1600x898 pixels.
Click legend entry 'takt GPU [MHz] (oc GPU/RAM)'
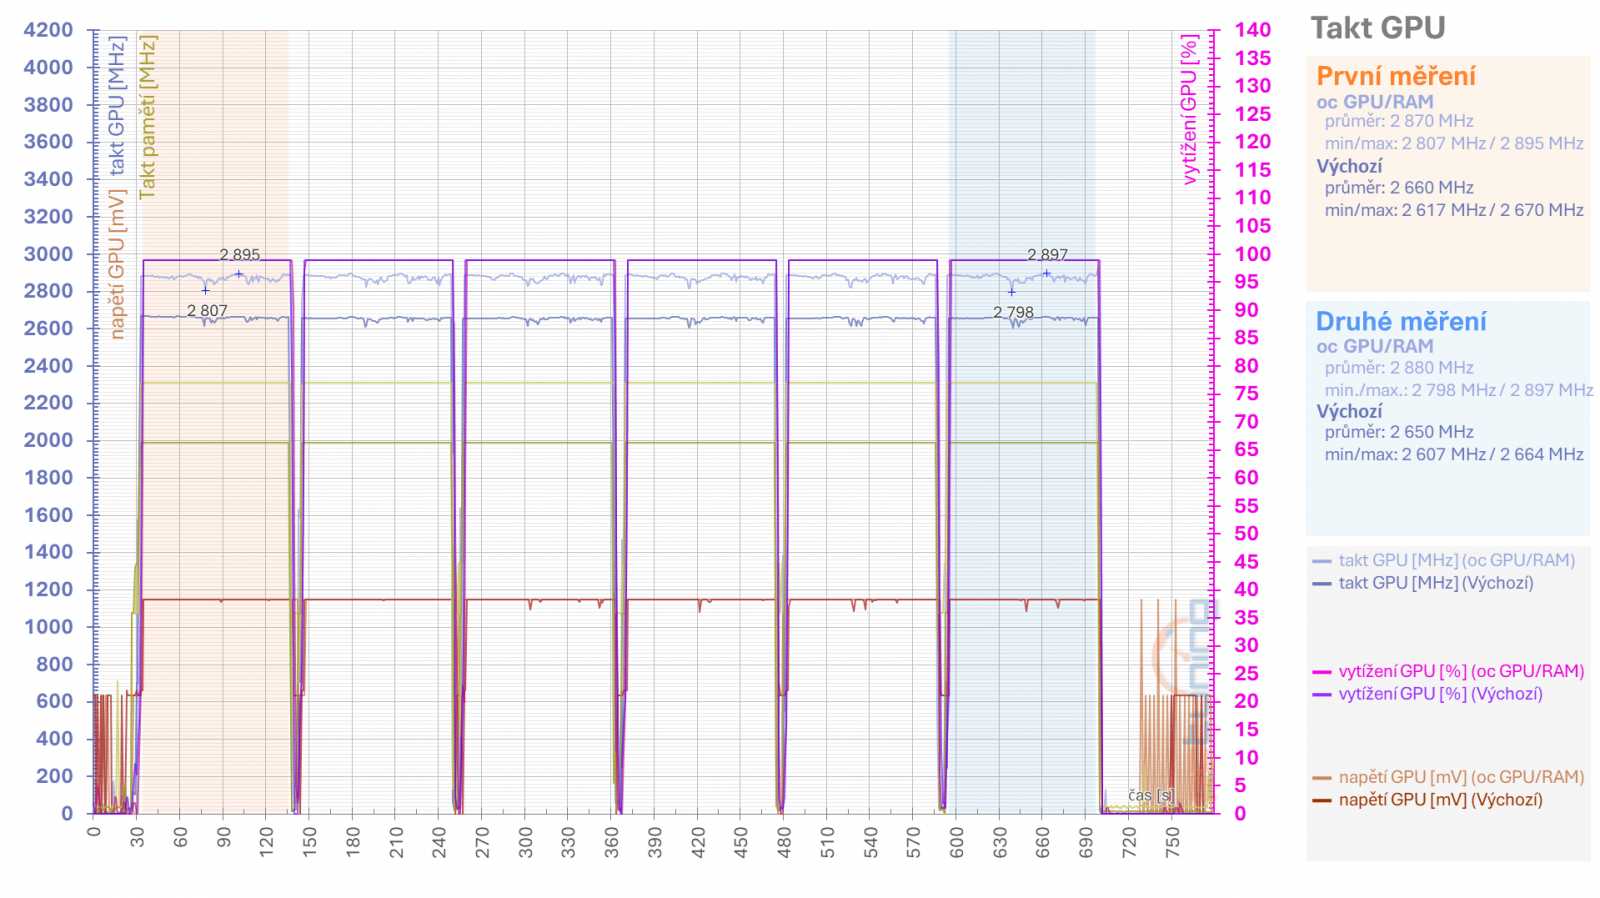tap(1456, 560)
